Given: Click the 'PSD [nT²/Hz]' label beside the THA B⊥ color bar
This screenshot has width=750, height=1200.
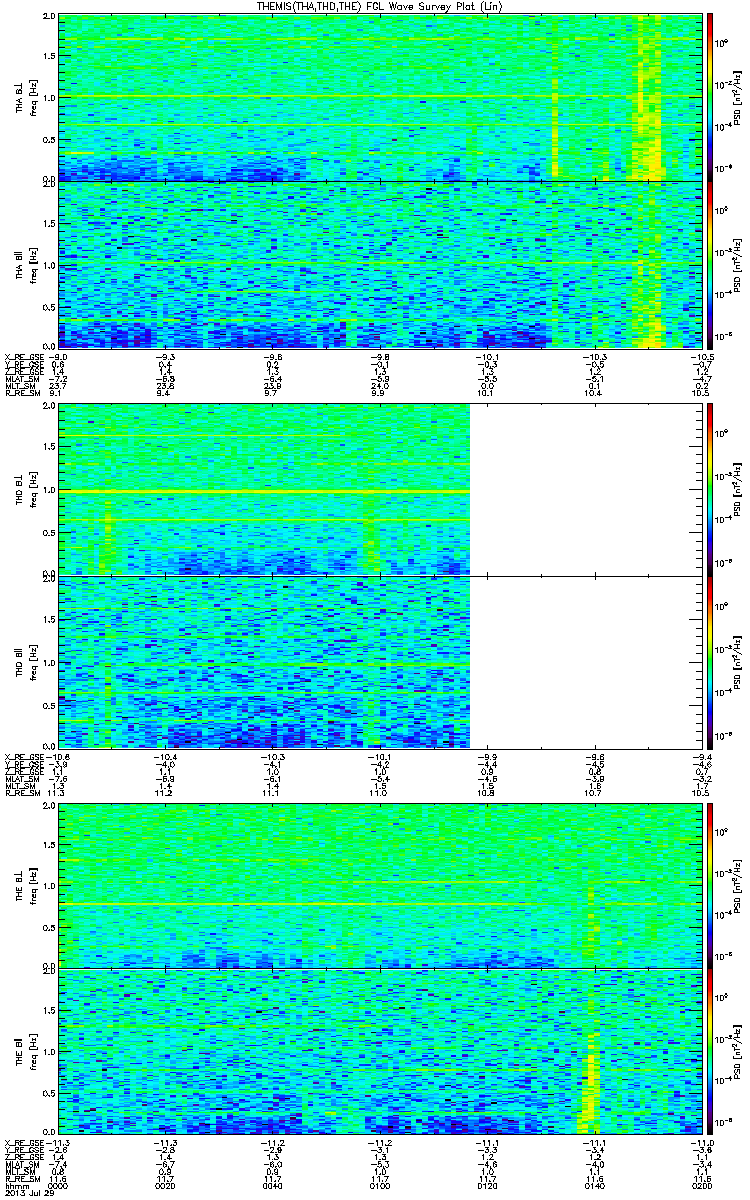Looking at the screenshot, I should coord(738,98).
